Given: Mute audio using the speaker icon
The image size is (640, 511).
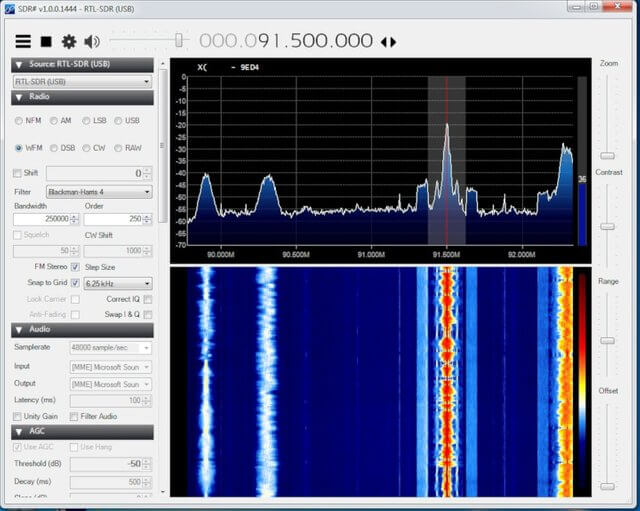Looking at the screenshot, I should [x=92, y=41].
